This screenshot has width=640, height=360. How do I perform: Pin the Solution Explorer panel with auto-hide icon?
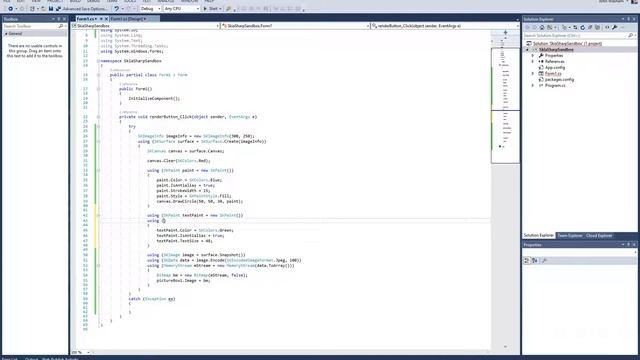629,19
